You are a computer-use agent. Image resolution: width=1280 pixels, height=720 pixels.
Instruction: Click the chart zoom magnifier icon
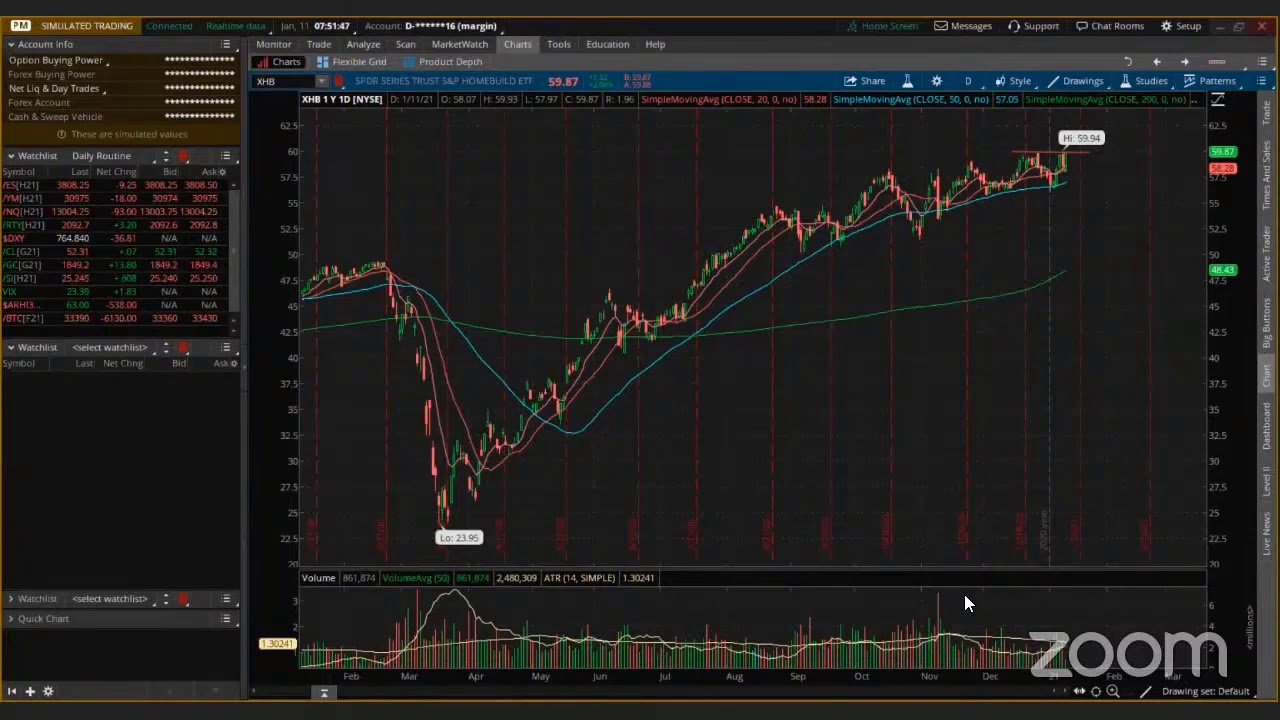pyautogui.click(x=1113, y=691)
